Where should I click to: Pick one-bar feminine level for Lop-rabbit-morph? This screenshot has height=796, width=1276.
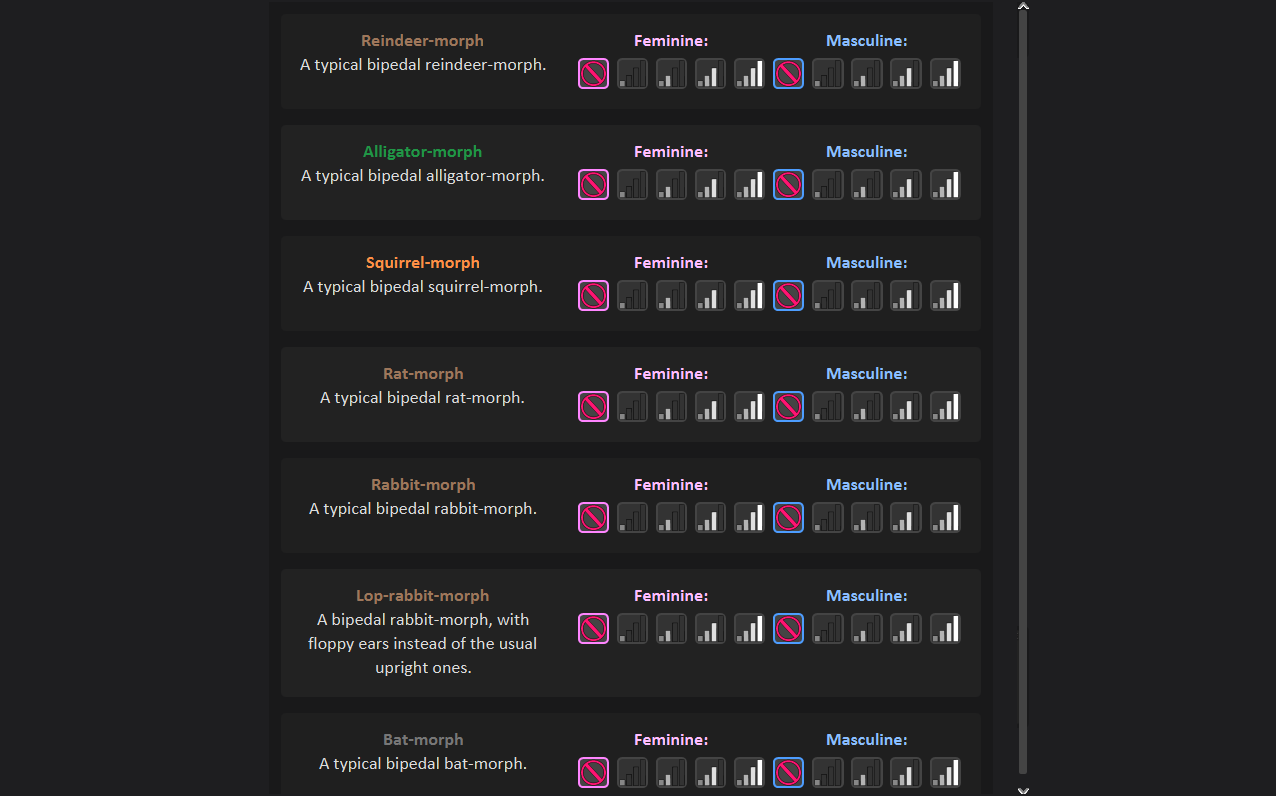tap(632, 629)
